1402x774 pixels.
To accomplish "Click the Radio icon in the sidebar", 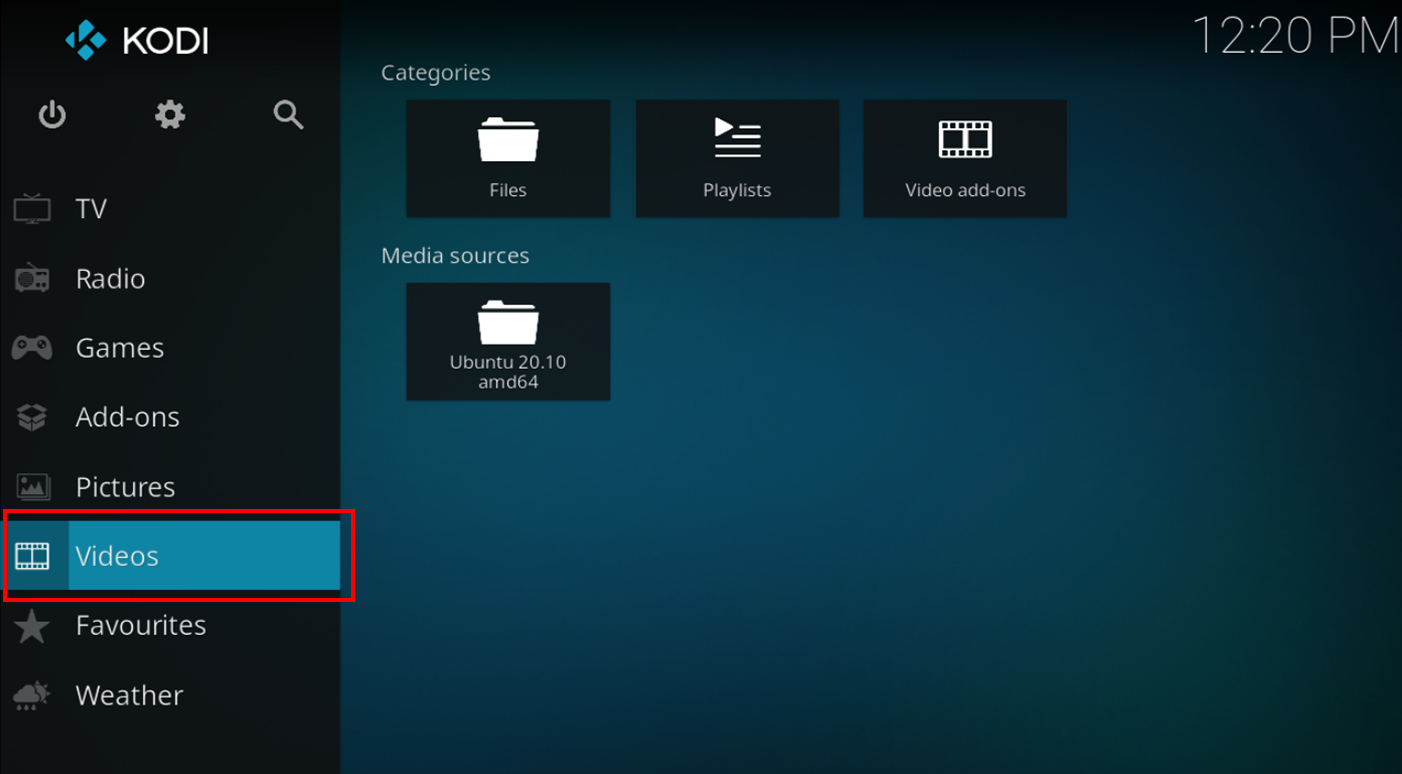I will [x=32, y=278].
